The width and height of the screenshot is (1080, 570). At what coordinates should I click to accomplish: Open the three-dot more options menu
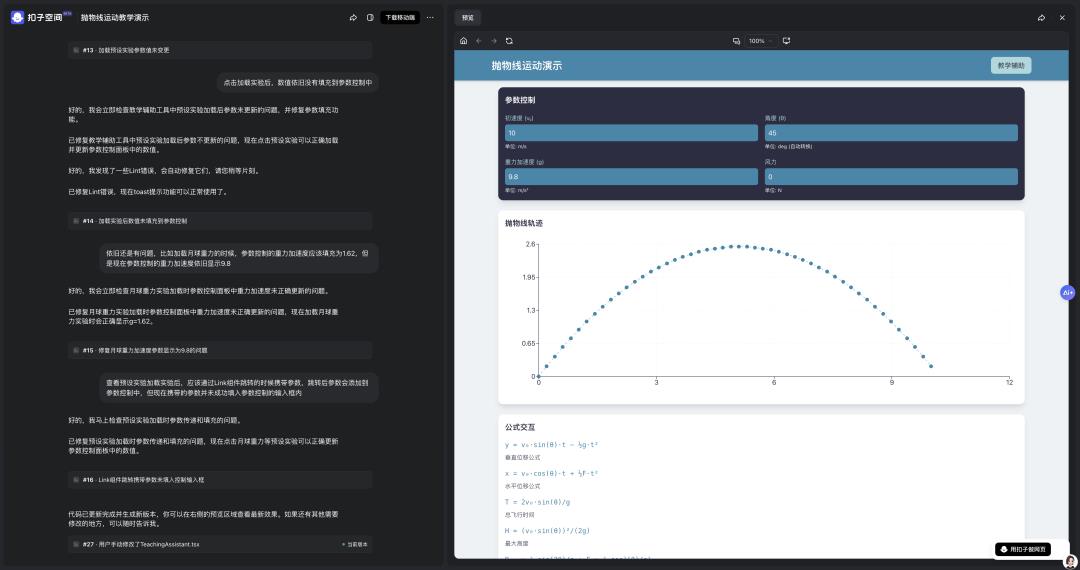click(x=430, y=17)
